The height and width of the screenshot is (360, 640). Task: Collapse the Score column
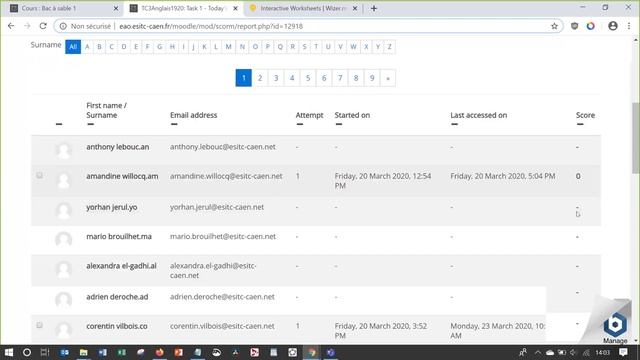(580, 124)
